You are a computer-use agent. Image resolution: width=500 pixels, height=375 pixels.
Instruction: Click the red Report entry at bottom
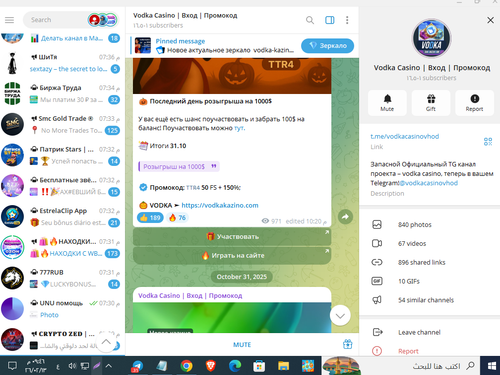430,351
